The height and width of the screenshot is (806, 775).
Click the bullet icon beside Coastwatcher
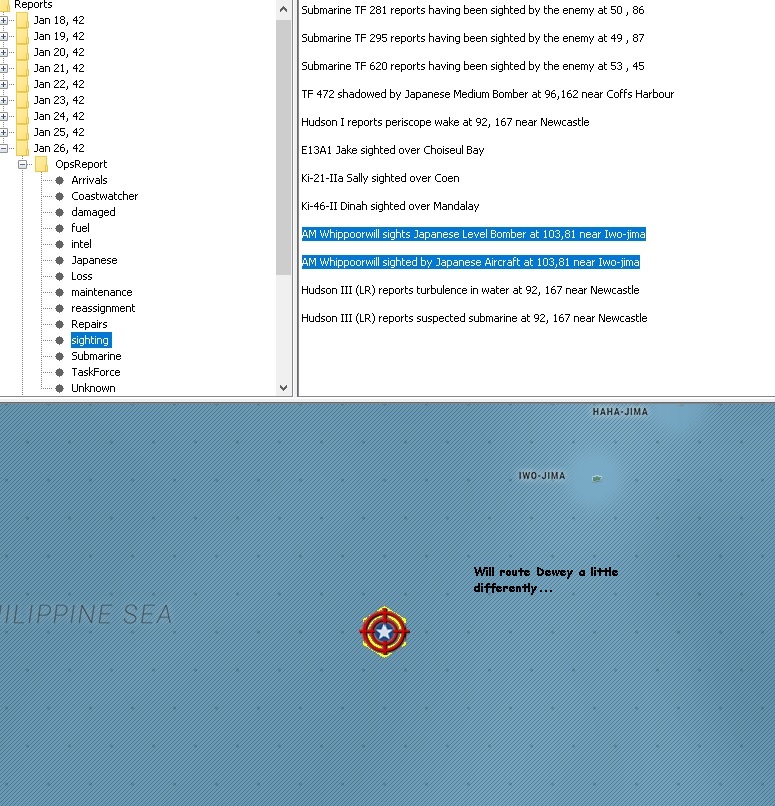pyautogui.click(x=60, y=196)
